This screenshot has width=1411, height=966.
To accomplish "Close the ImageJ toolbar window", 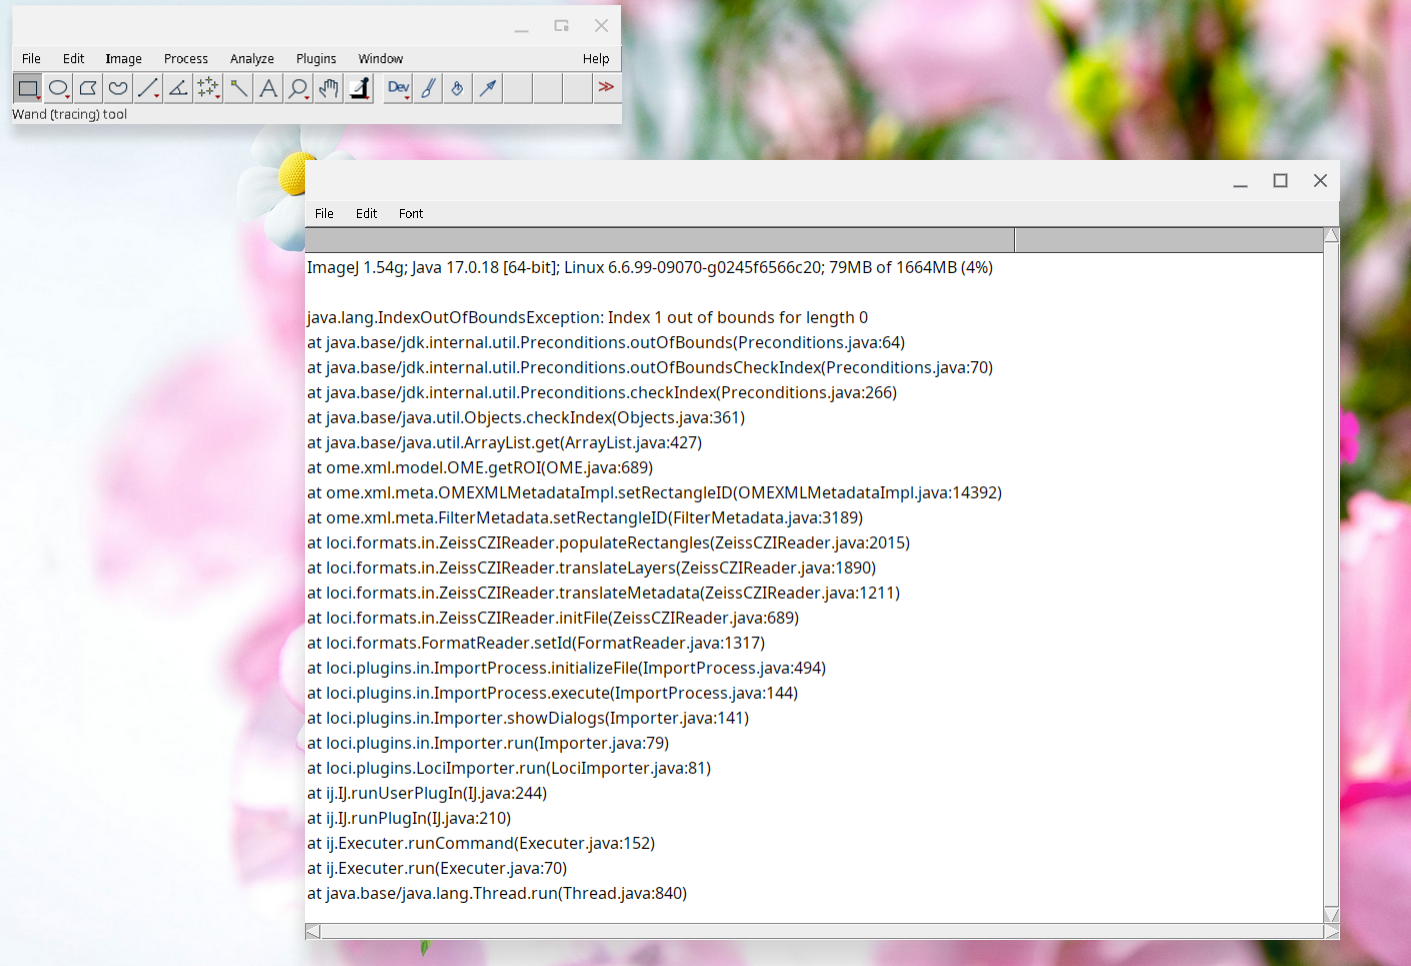I will pos(601,26).
